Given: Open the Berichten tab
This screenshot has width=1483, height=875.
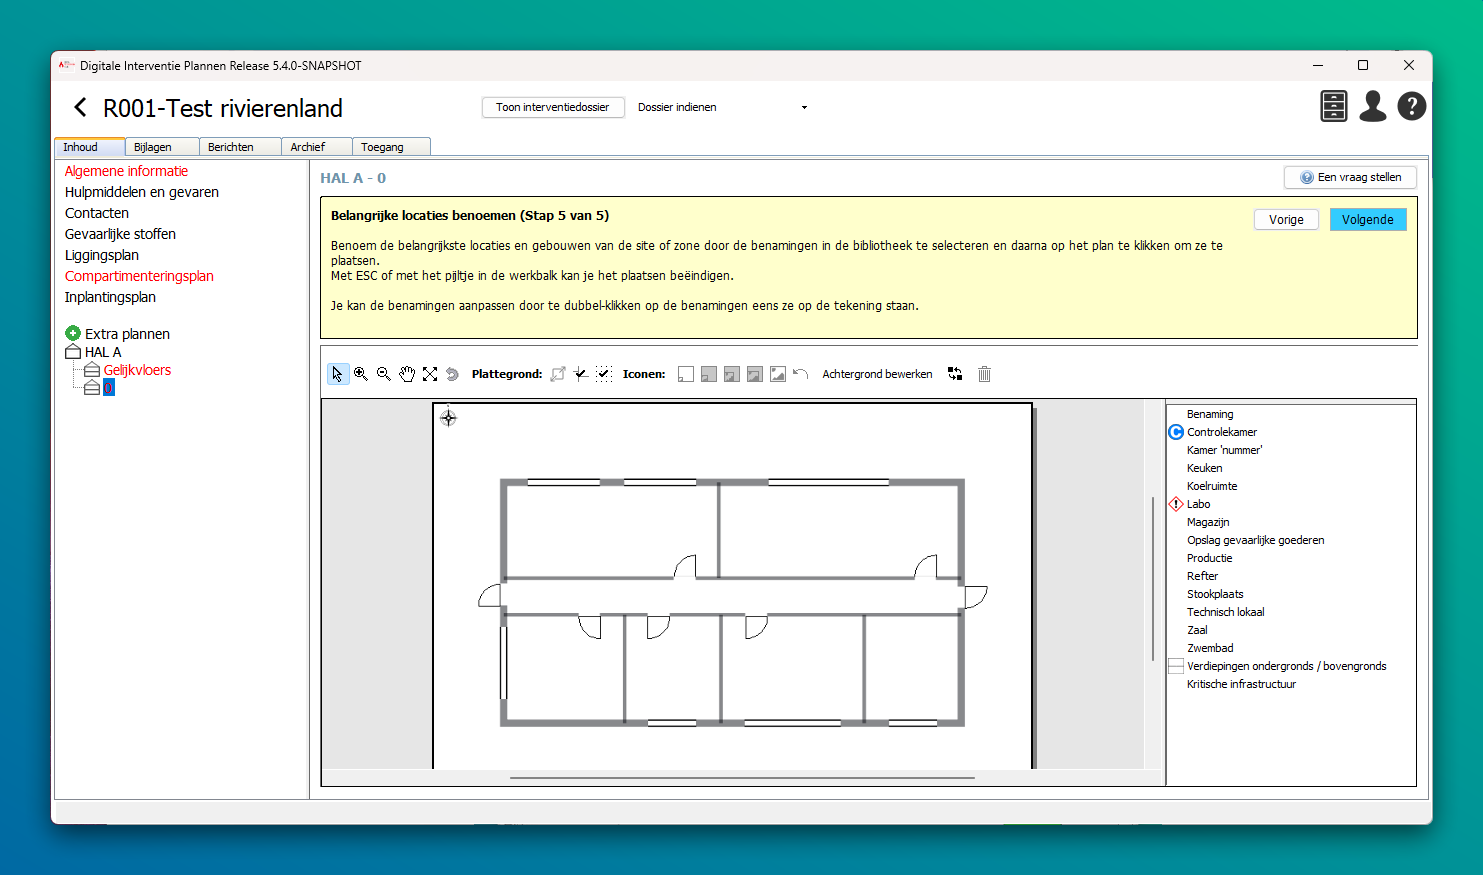Looking at the screenshot, I should pyautogui.click(x=240, y=147).
